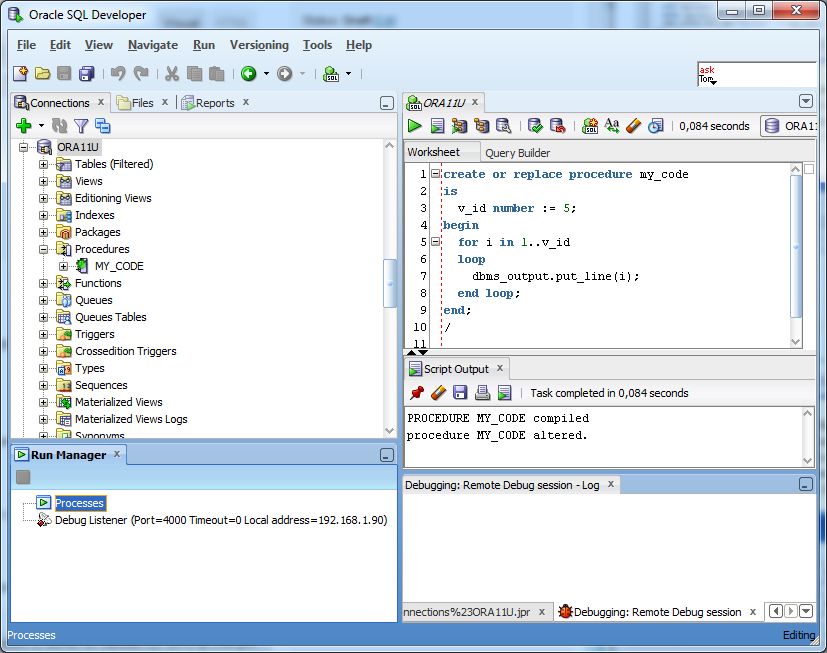Image resolution: width=827 pixels, height=653 pixels.
Task: Click the Clear eraser icon in worksheet toolbar
Action: tap(633, 126)
